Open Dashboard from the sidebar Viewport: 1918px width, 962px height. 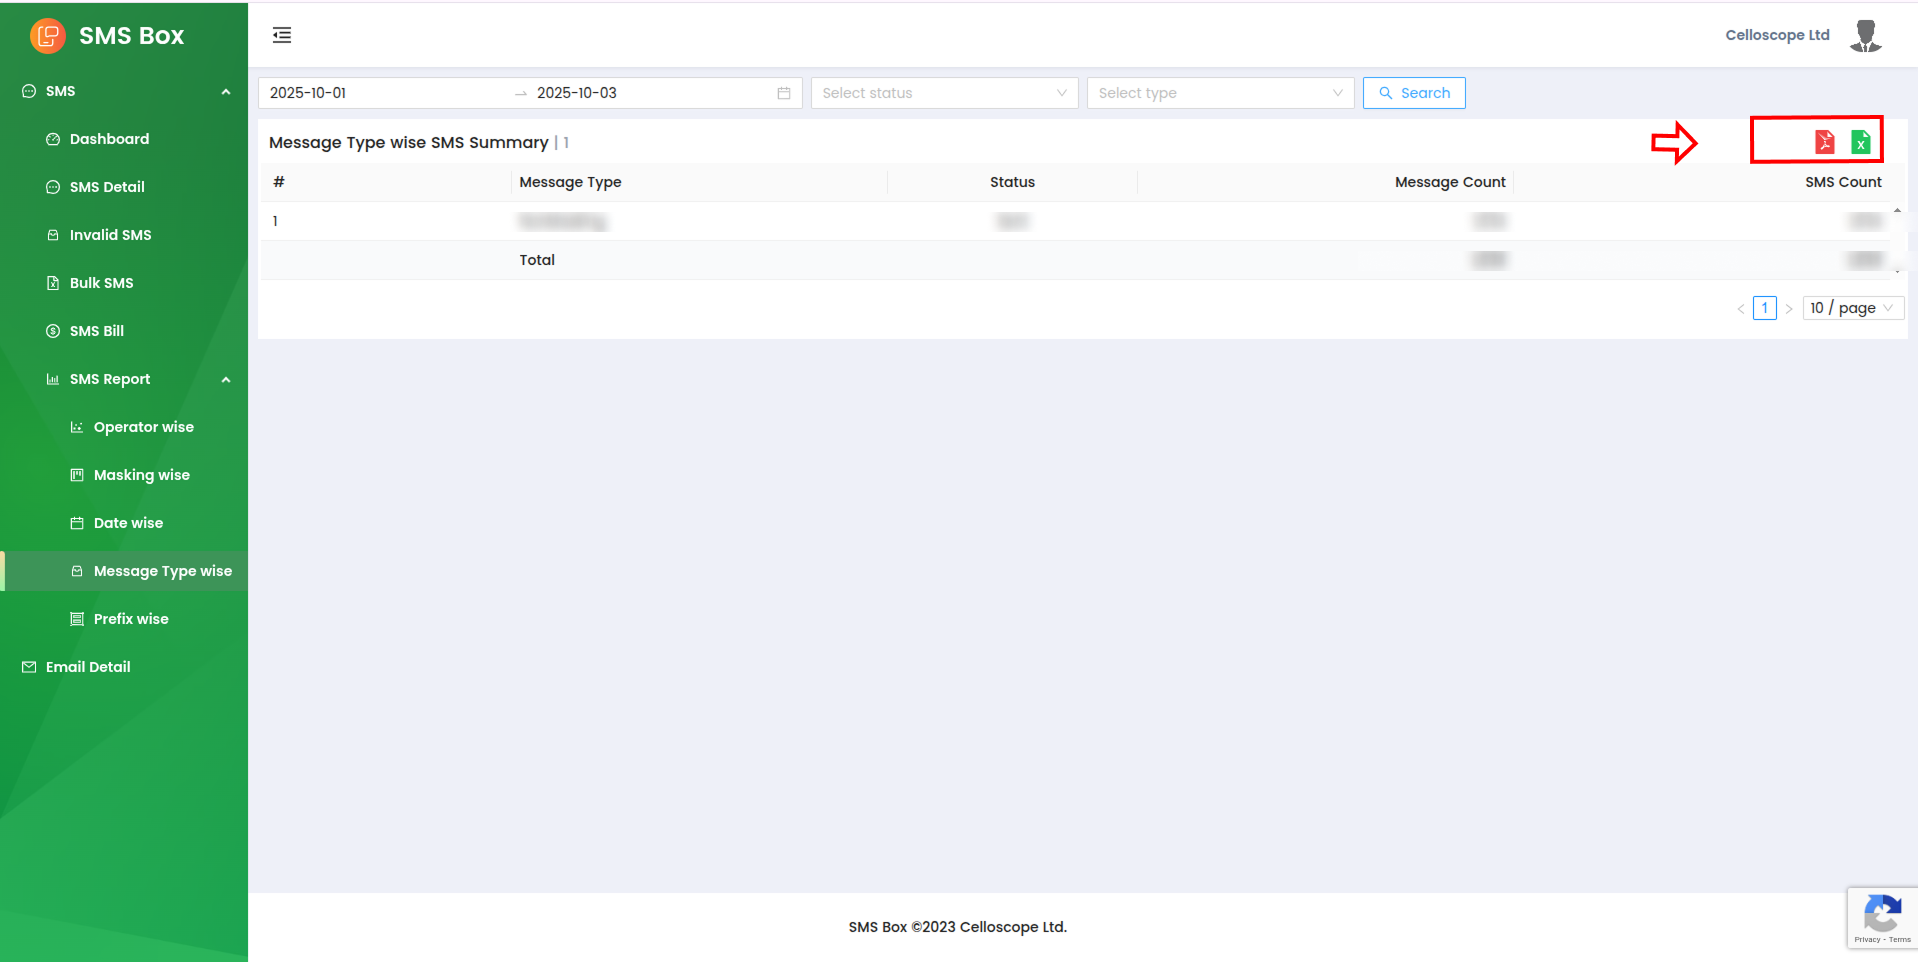109,139
